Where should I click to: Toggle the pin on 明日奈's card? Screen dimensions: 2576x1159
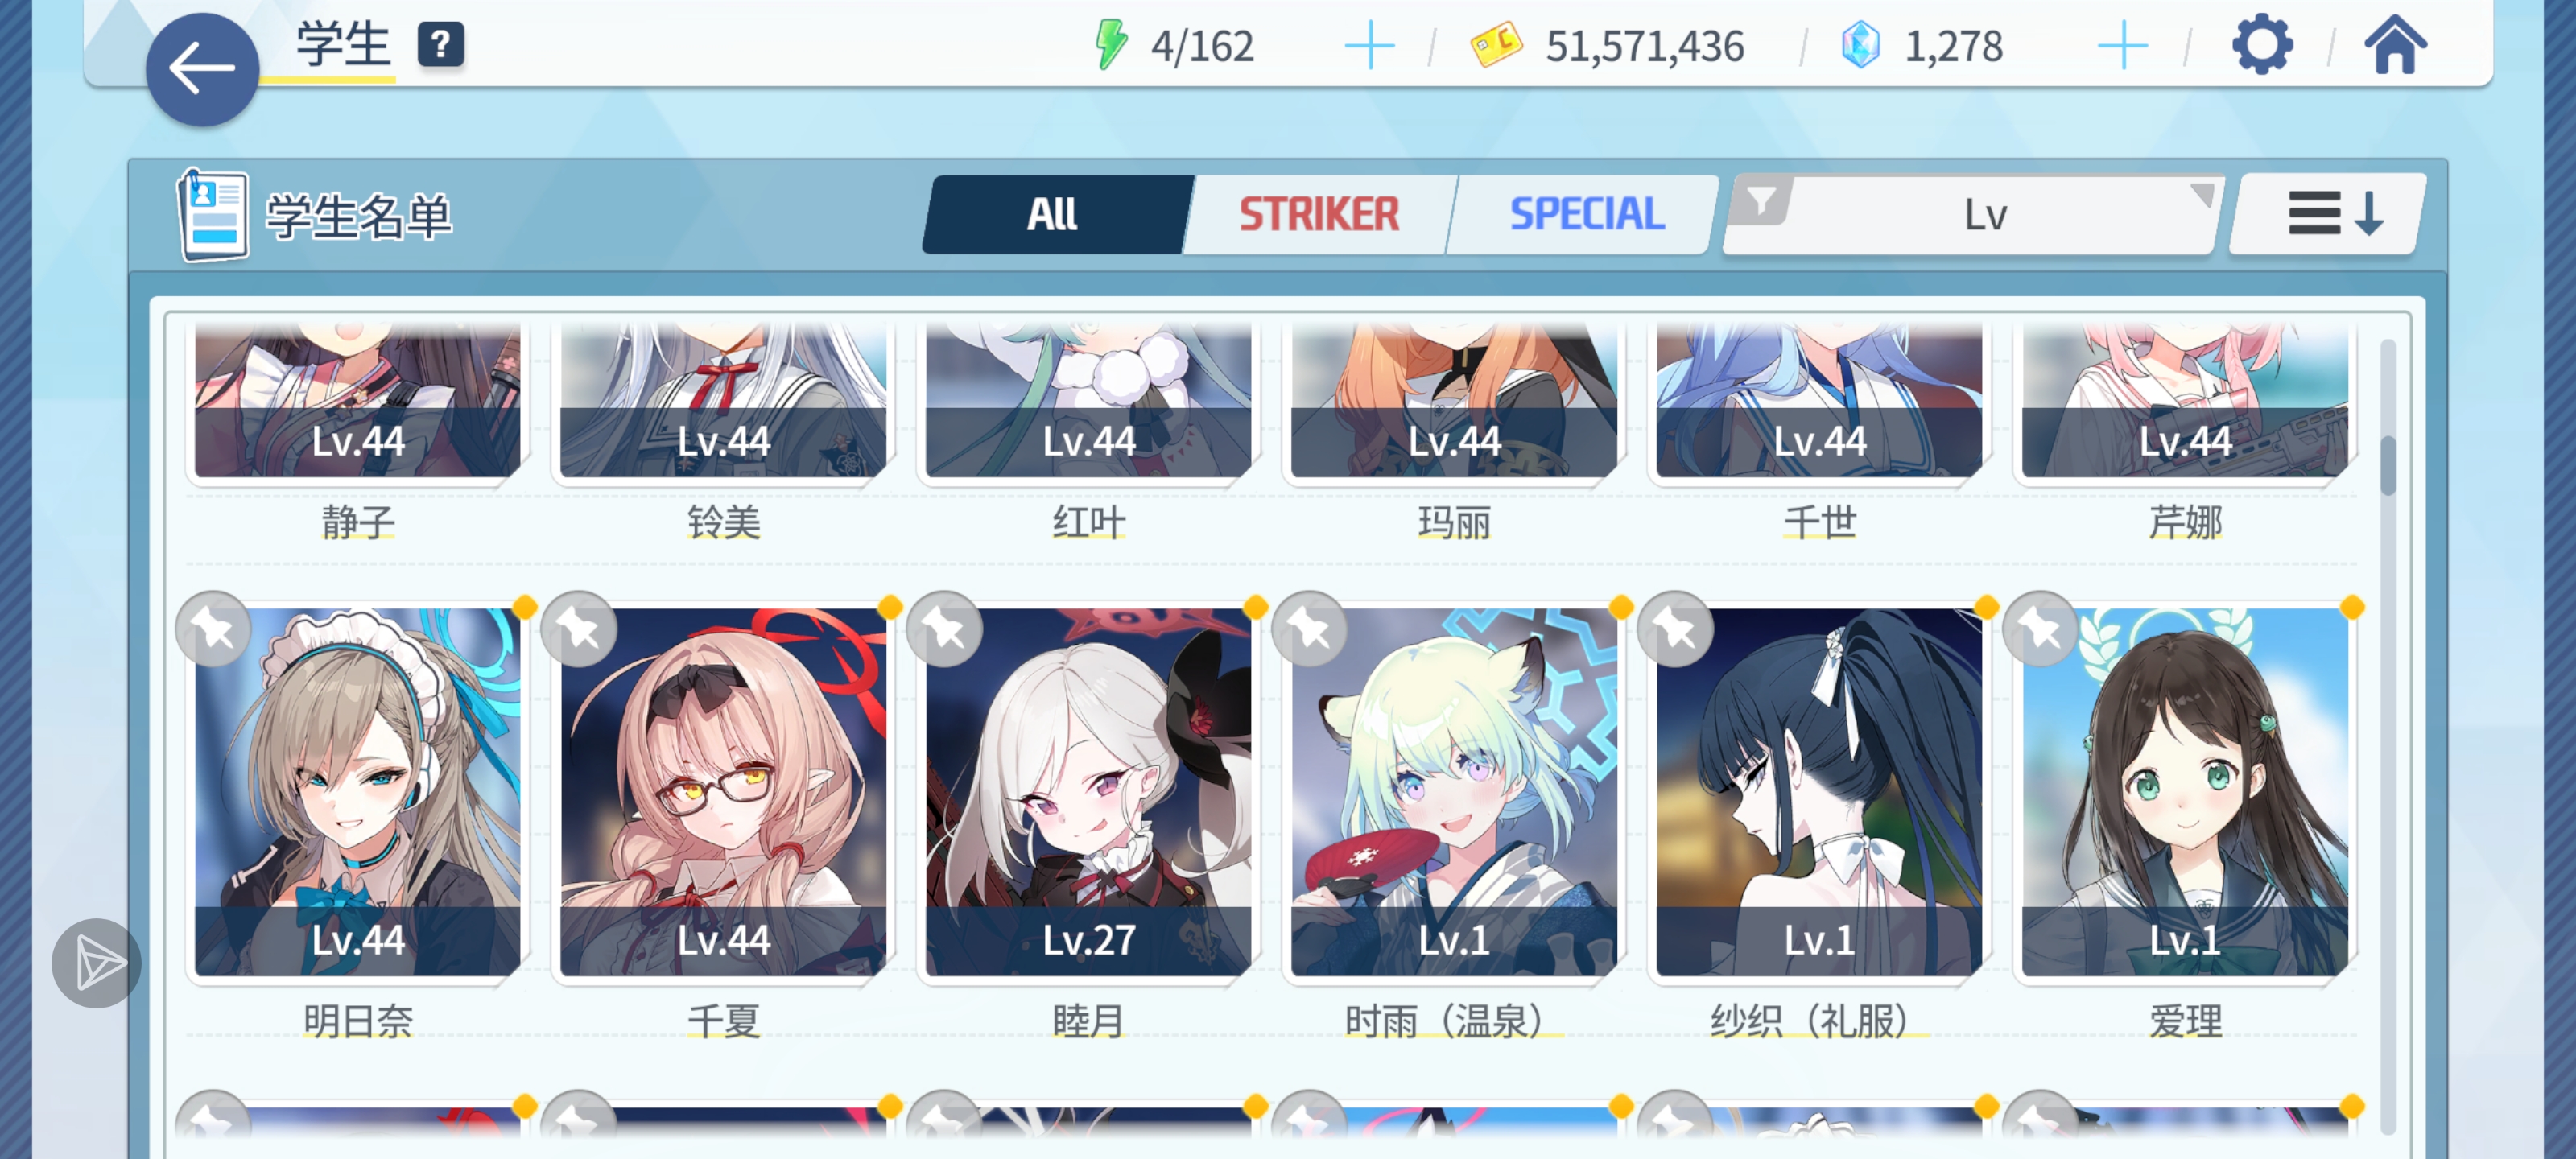[x=213, y=629]
